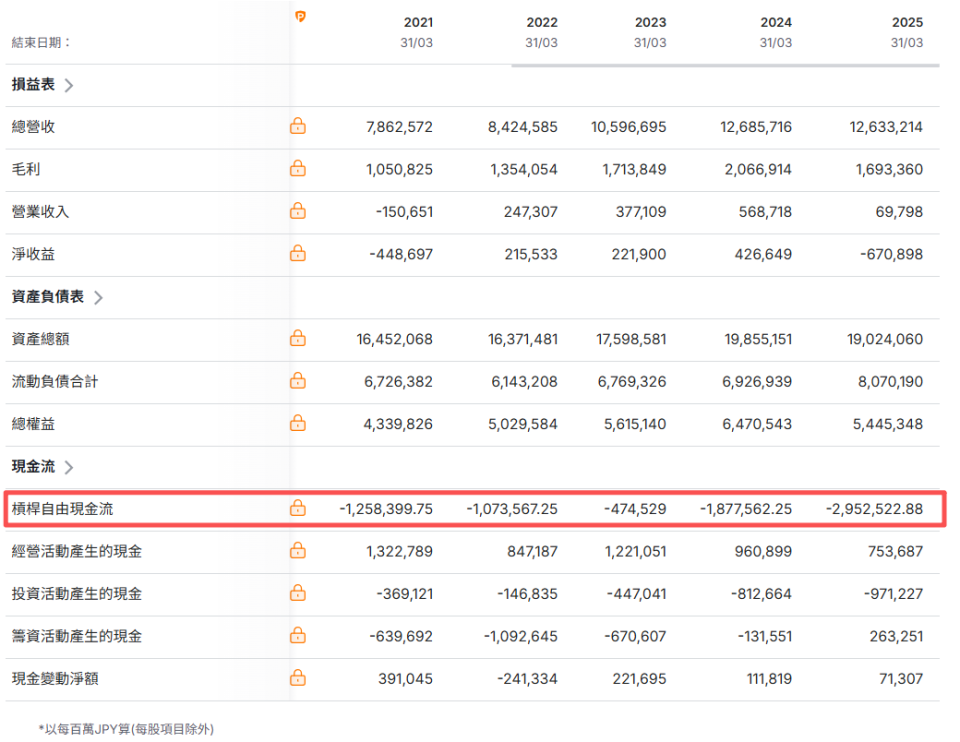Click the horizontal scrollbar under year headers

[x=724, y=65]
